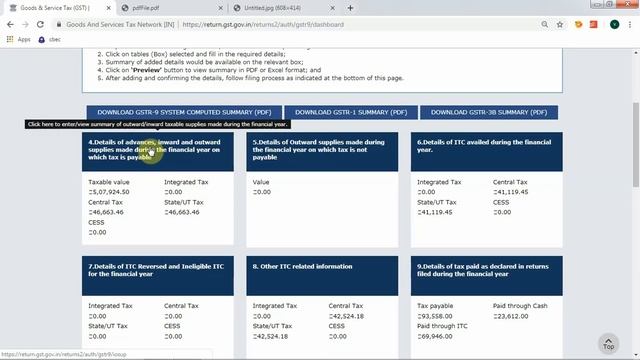Open tile 5 Outward supplies tax not payable
640x360 pixels.
point(322,151)
